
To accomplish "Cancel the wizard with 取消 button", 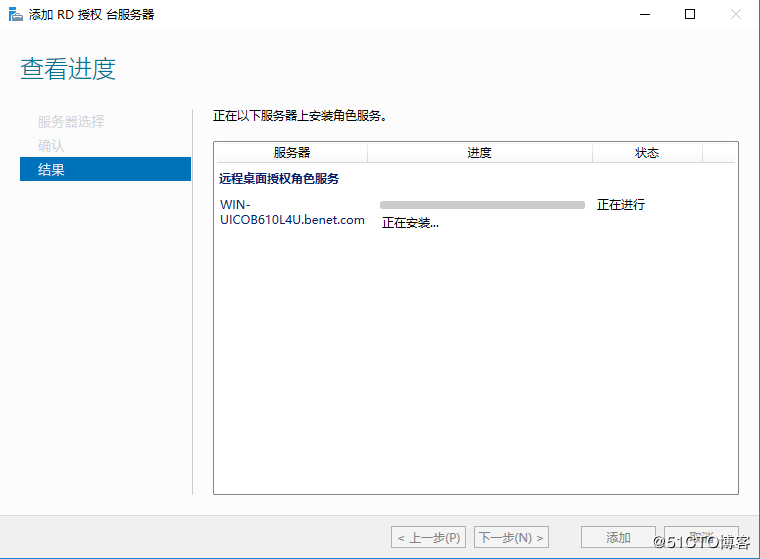I will (x=700, y=538).
